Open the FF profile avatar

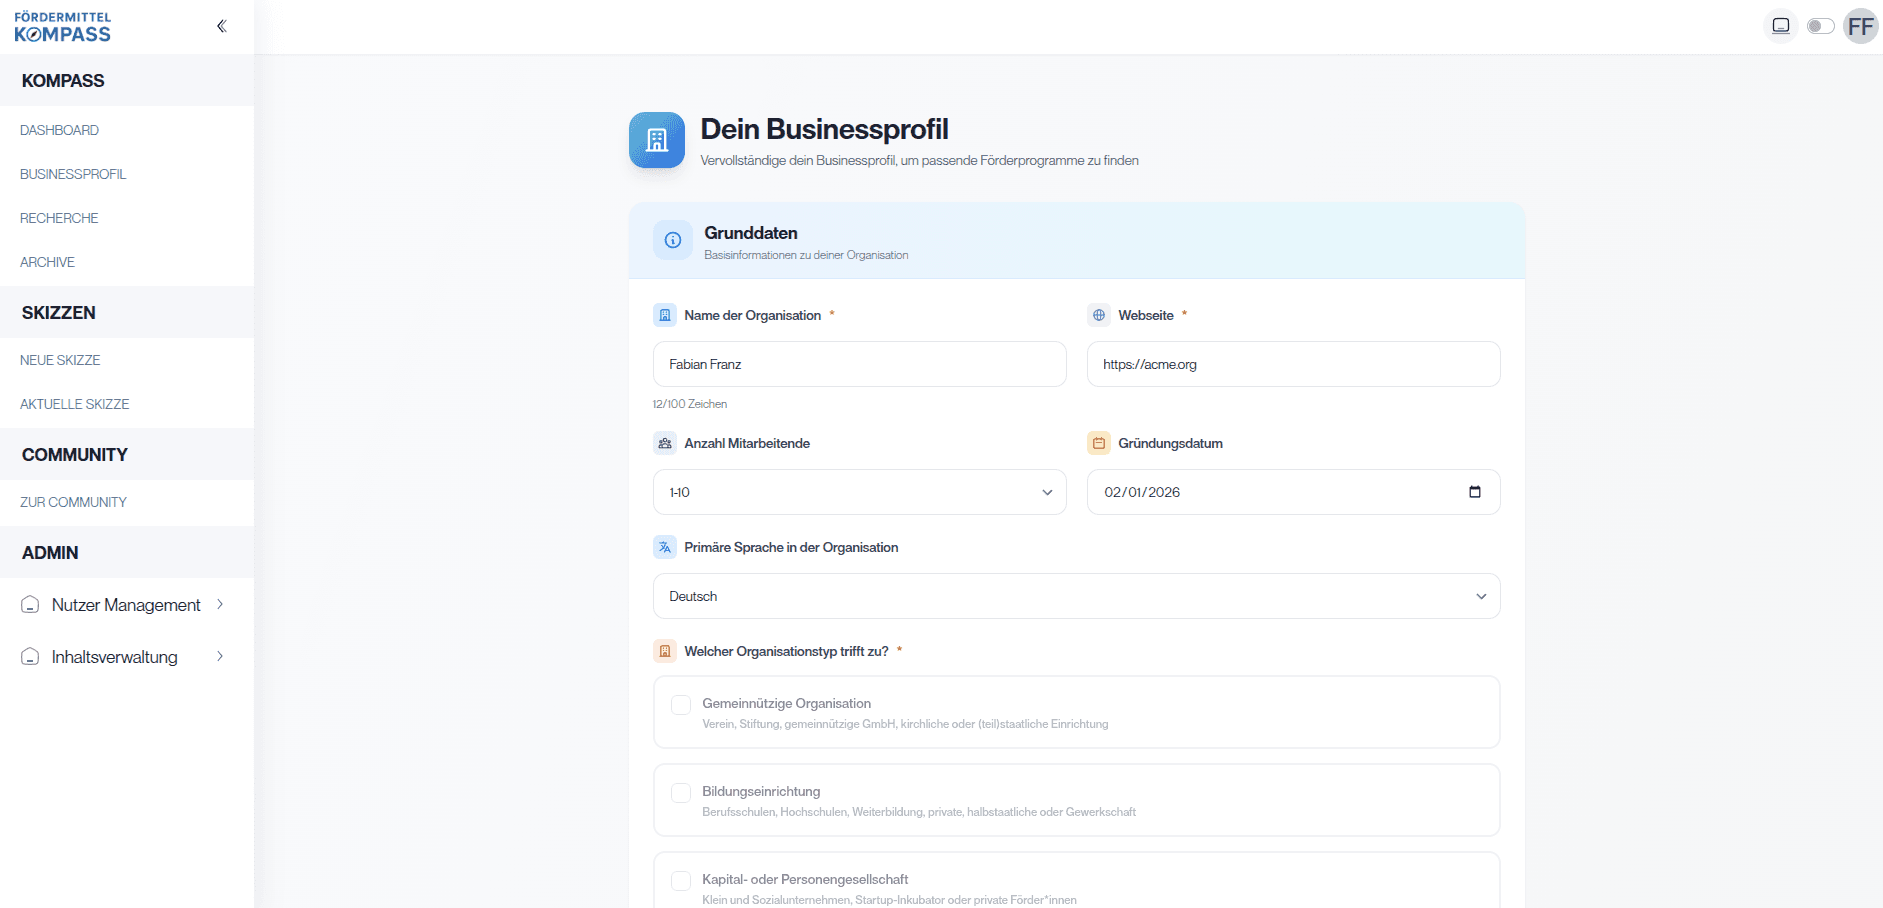tap(1861, 26)
